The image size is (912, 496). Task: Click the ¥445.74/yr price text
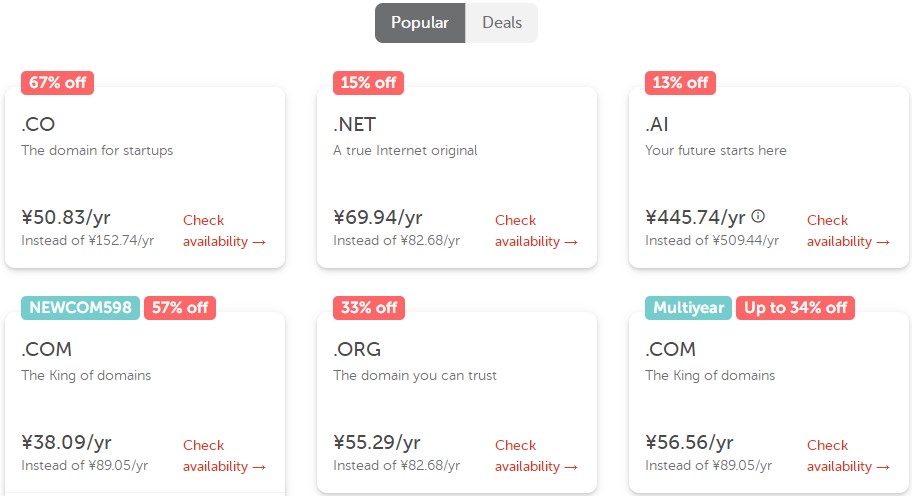[695, 217]
